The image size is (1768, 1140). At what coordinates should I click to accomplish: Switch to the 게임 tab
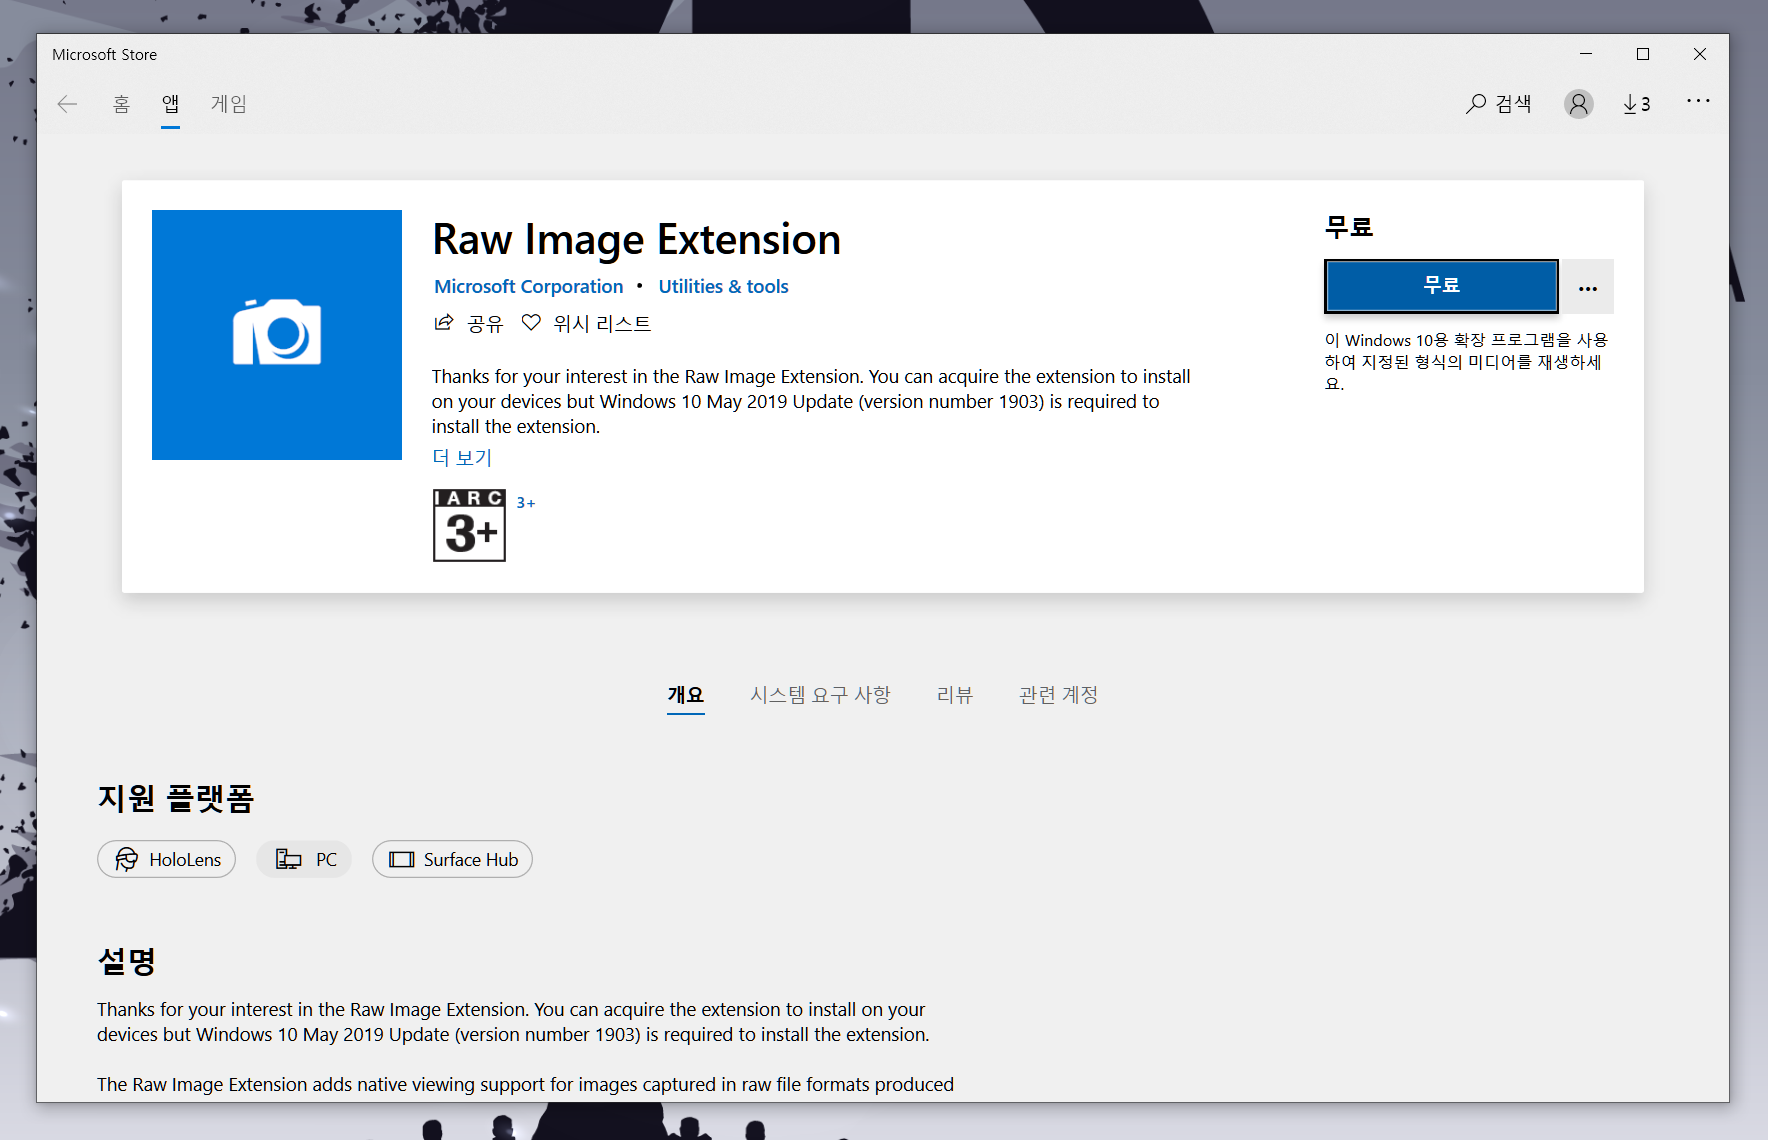(x=229, y=104)
